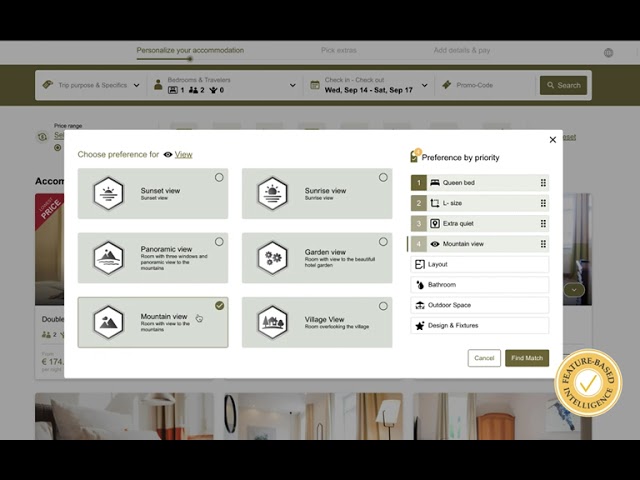The image size is (640, 480).
Task: Select the Garden view radio button
Action: click(x=383, y=242)
